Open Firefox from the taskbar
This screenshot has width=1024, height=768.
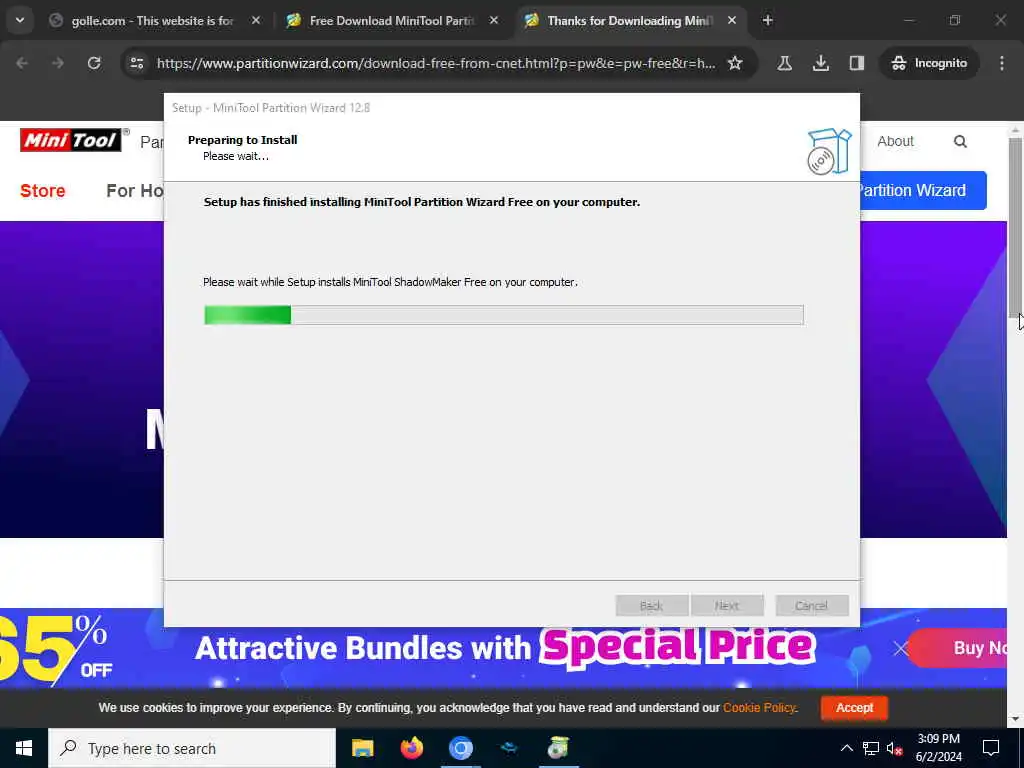point(411,748)
